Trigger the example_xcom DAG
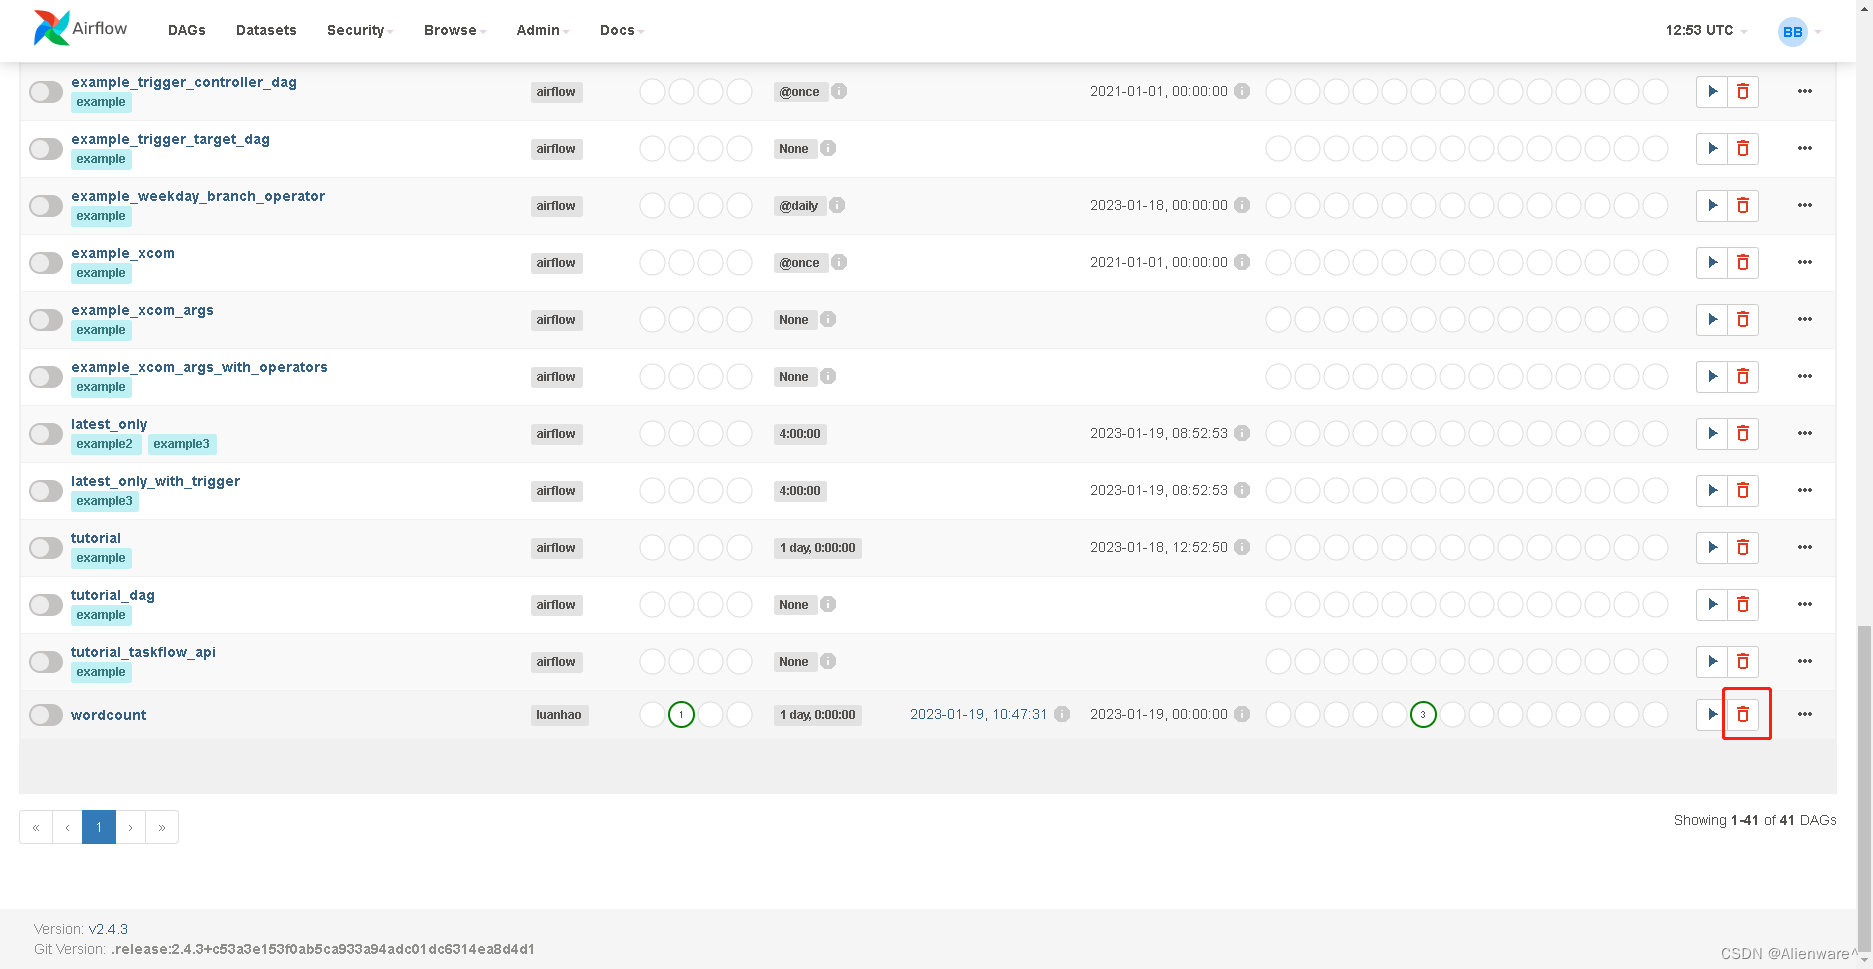Screen dimensions: 1873x969 coord(1711,262)
